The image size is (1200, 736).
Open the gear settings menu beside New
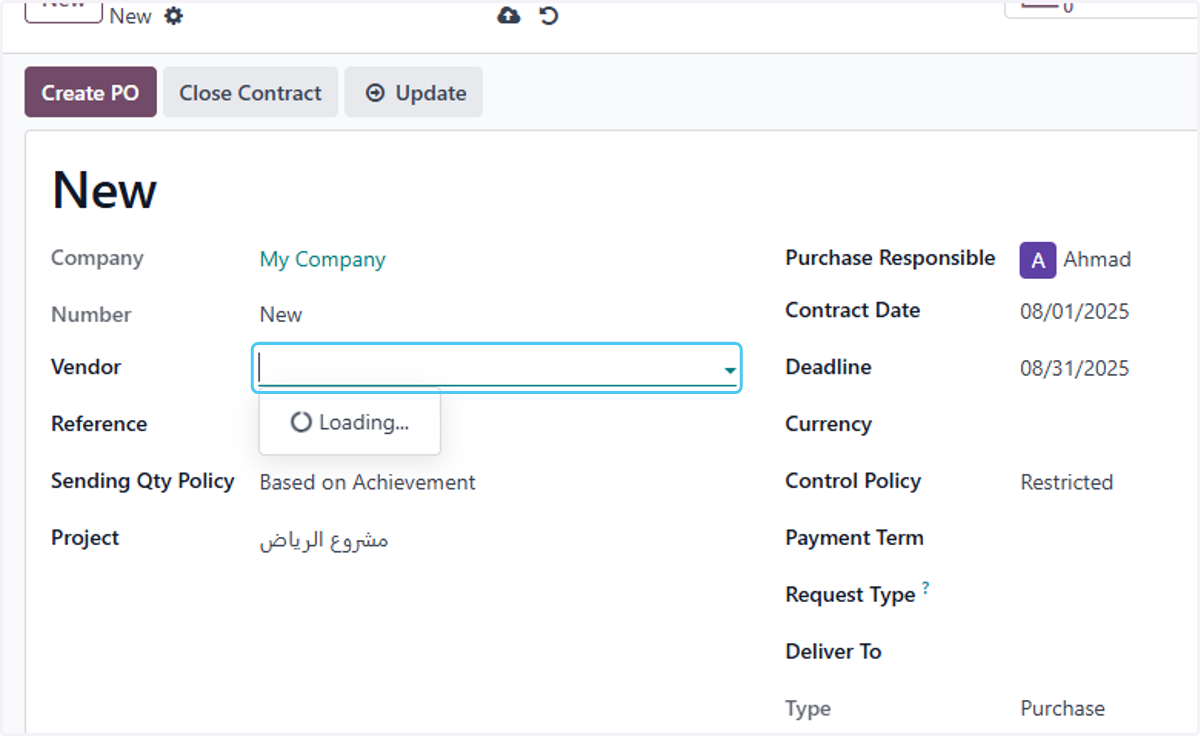coord(174,16)
